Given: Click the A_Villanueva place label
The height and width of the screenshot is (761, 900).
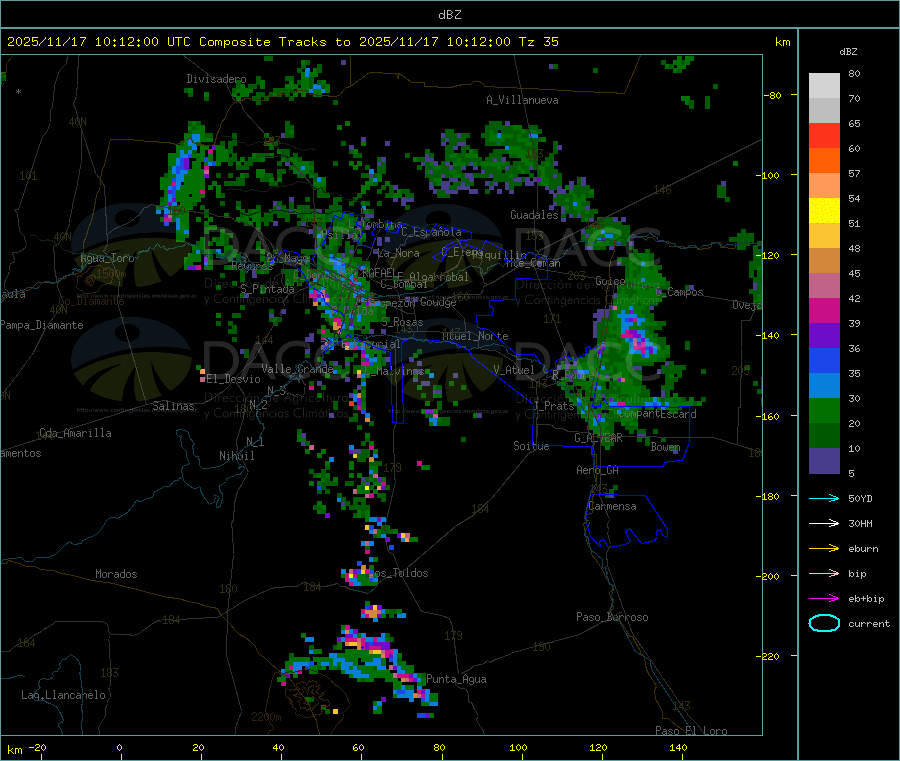Looking at the screenshot, I should [522, 100].
